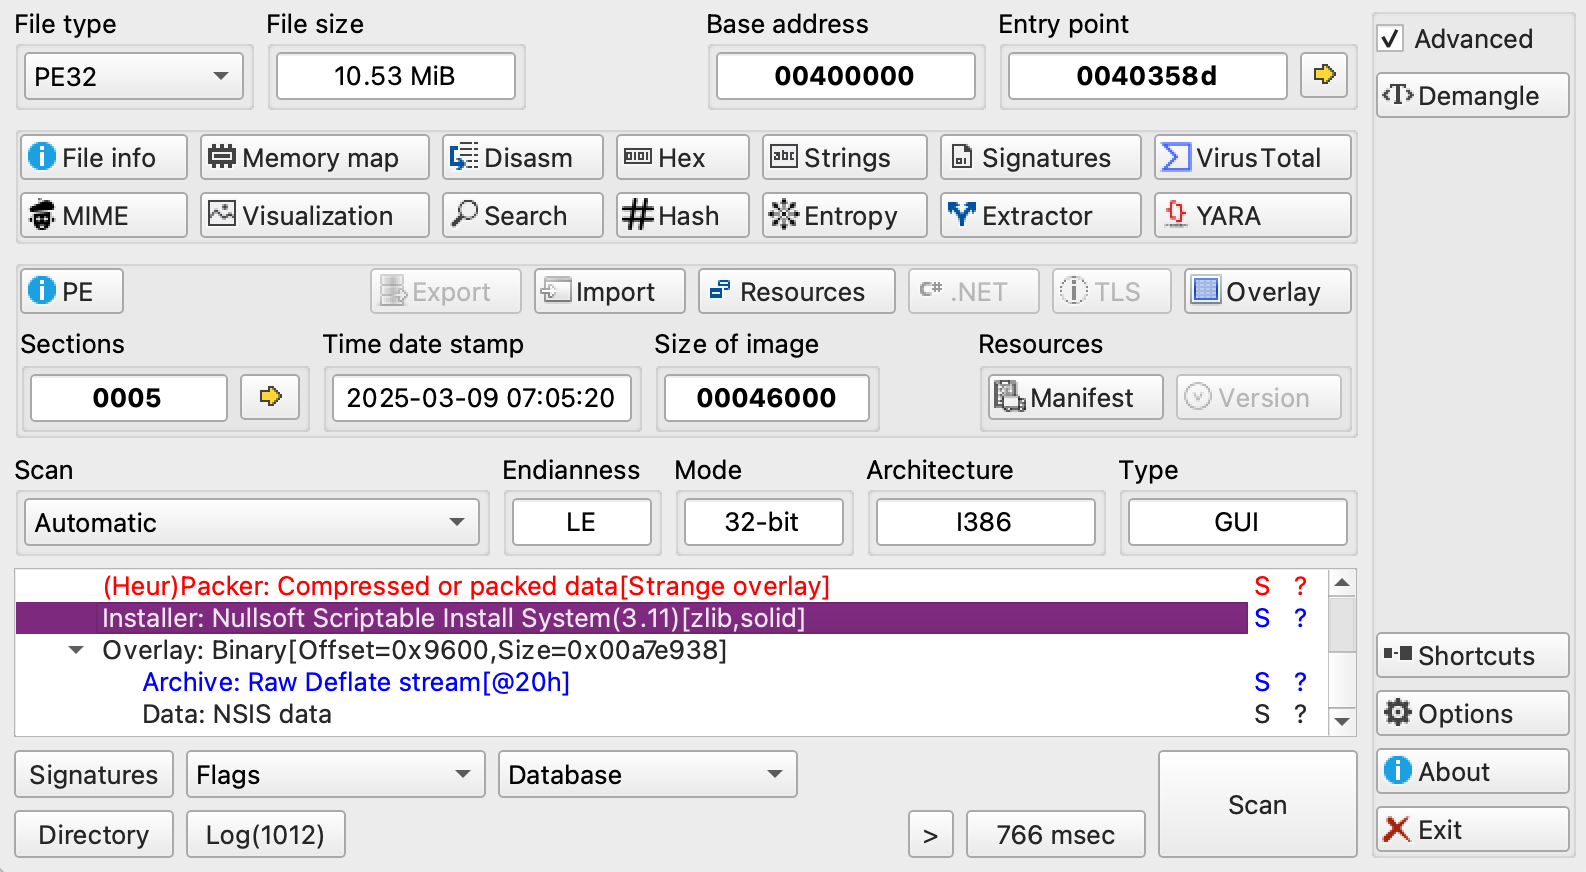This screenshot has height=872, width=1586.
Task: Open the Disasm view
Action: [x=522, y=158]
